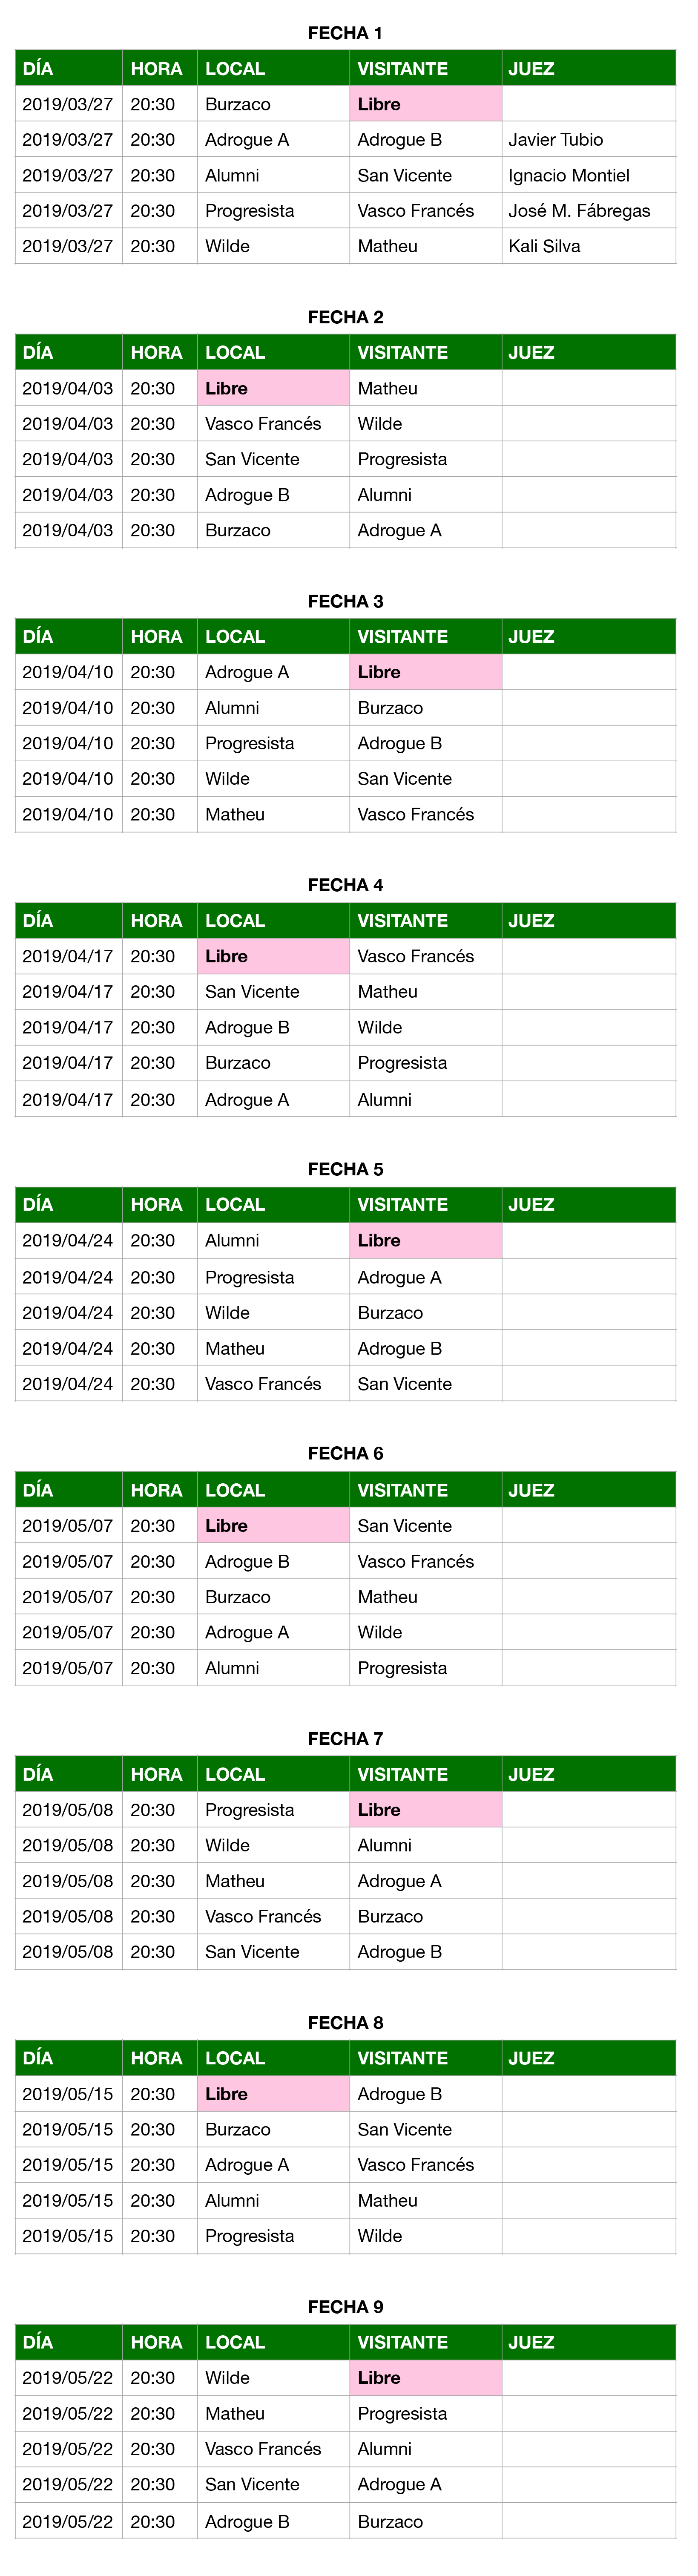Click the LOCAL header in Fecha 2 table

tap(235, 353)
